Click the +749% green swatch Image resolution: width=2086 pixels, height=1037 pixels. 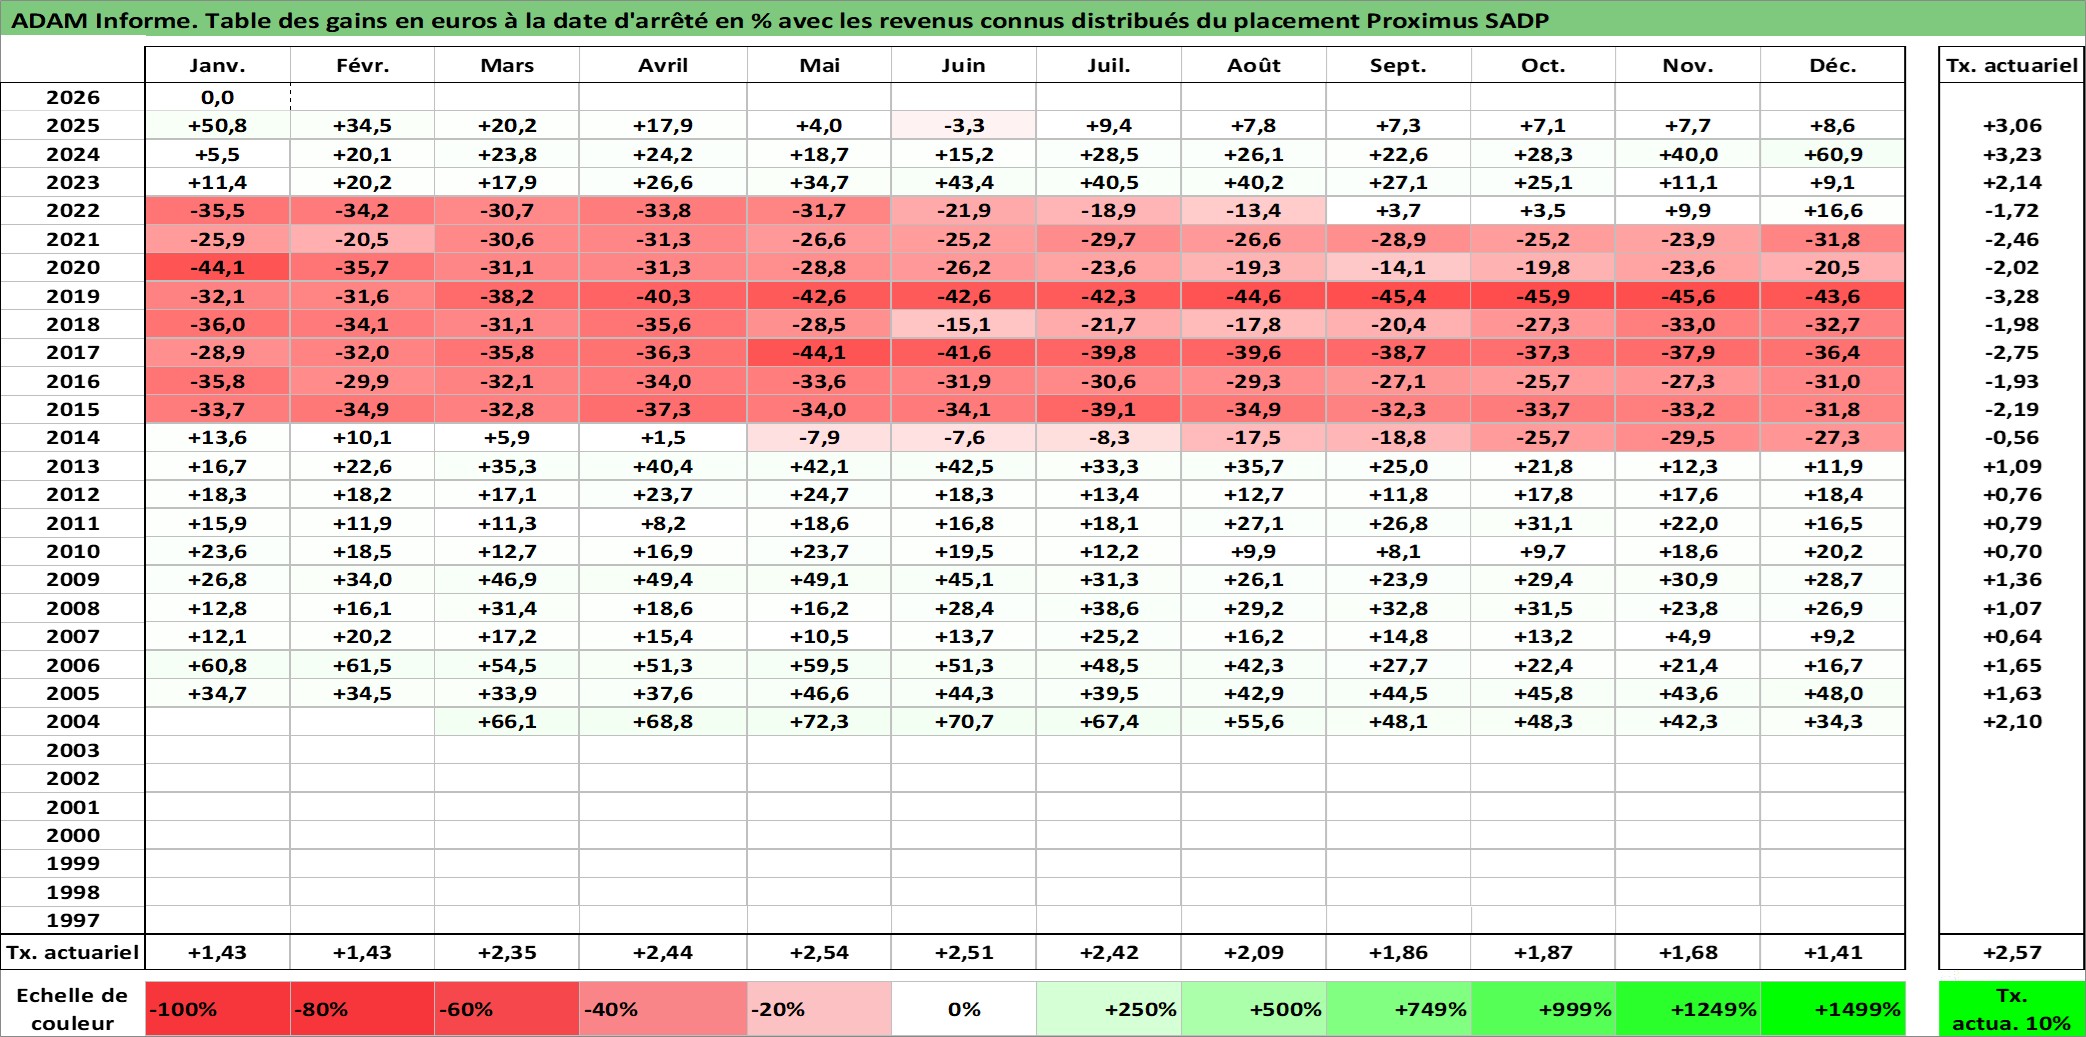click(x=1399, y=1009)
